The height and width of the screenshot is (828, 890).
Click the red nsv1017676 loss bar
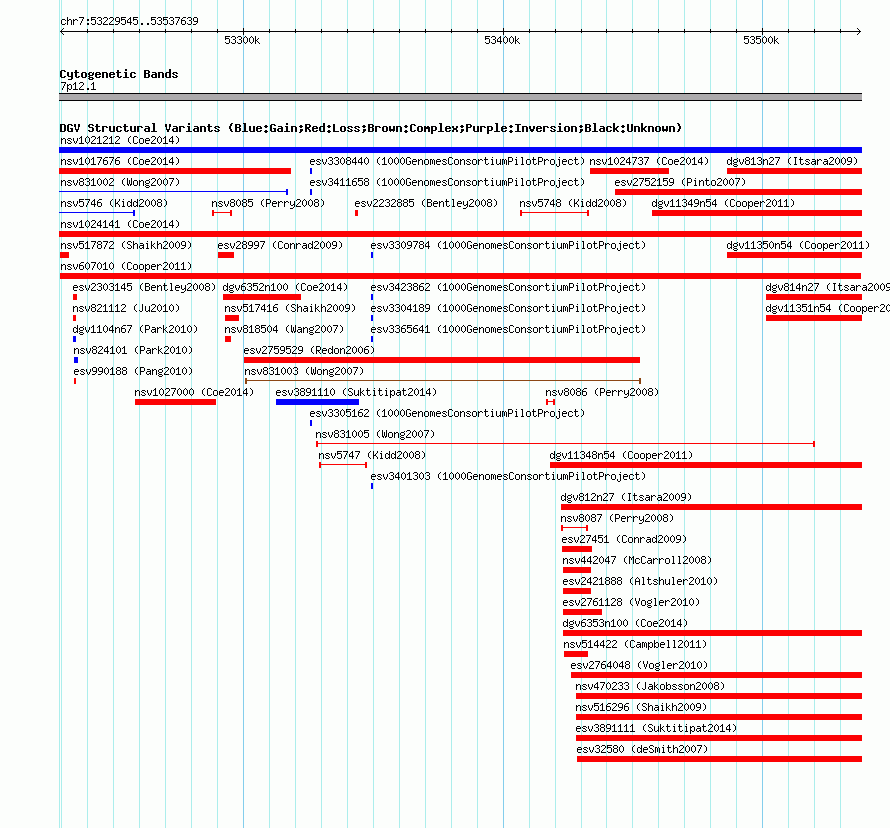[175, 171]
